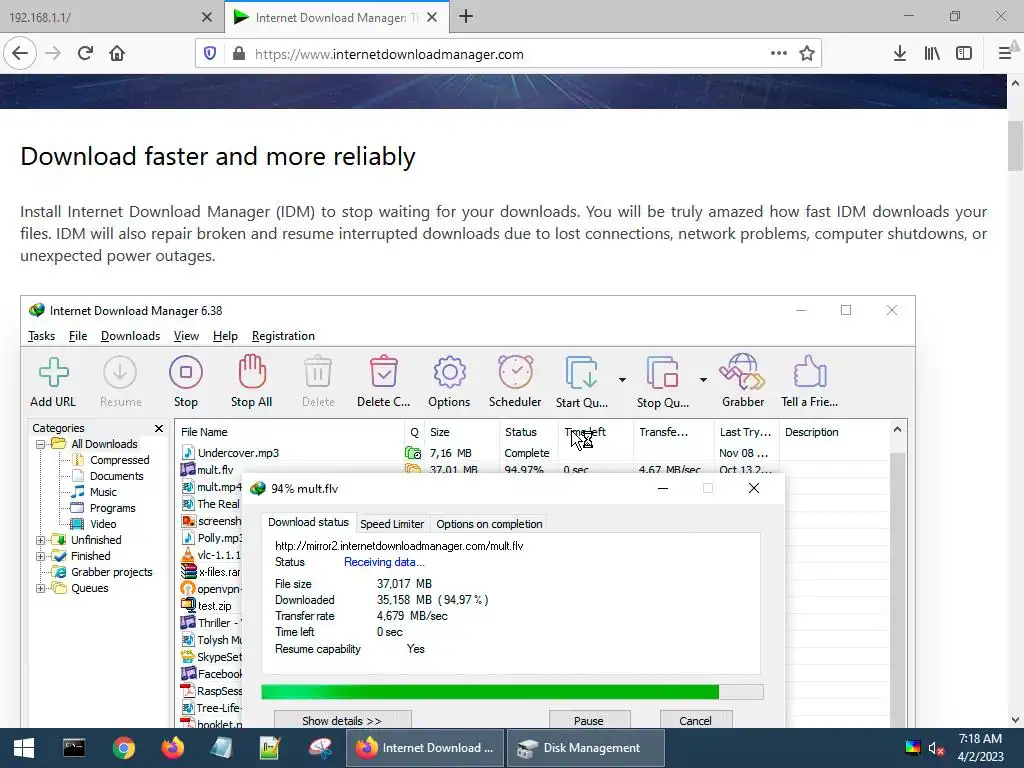The height and width of the screenshot is (768, 1024).
Task: Open a new Firefox tab
Action: [466, 17]
